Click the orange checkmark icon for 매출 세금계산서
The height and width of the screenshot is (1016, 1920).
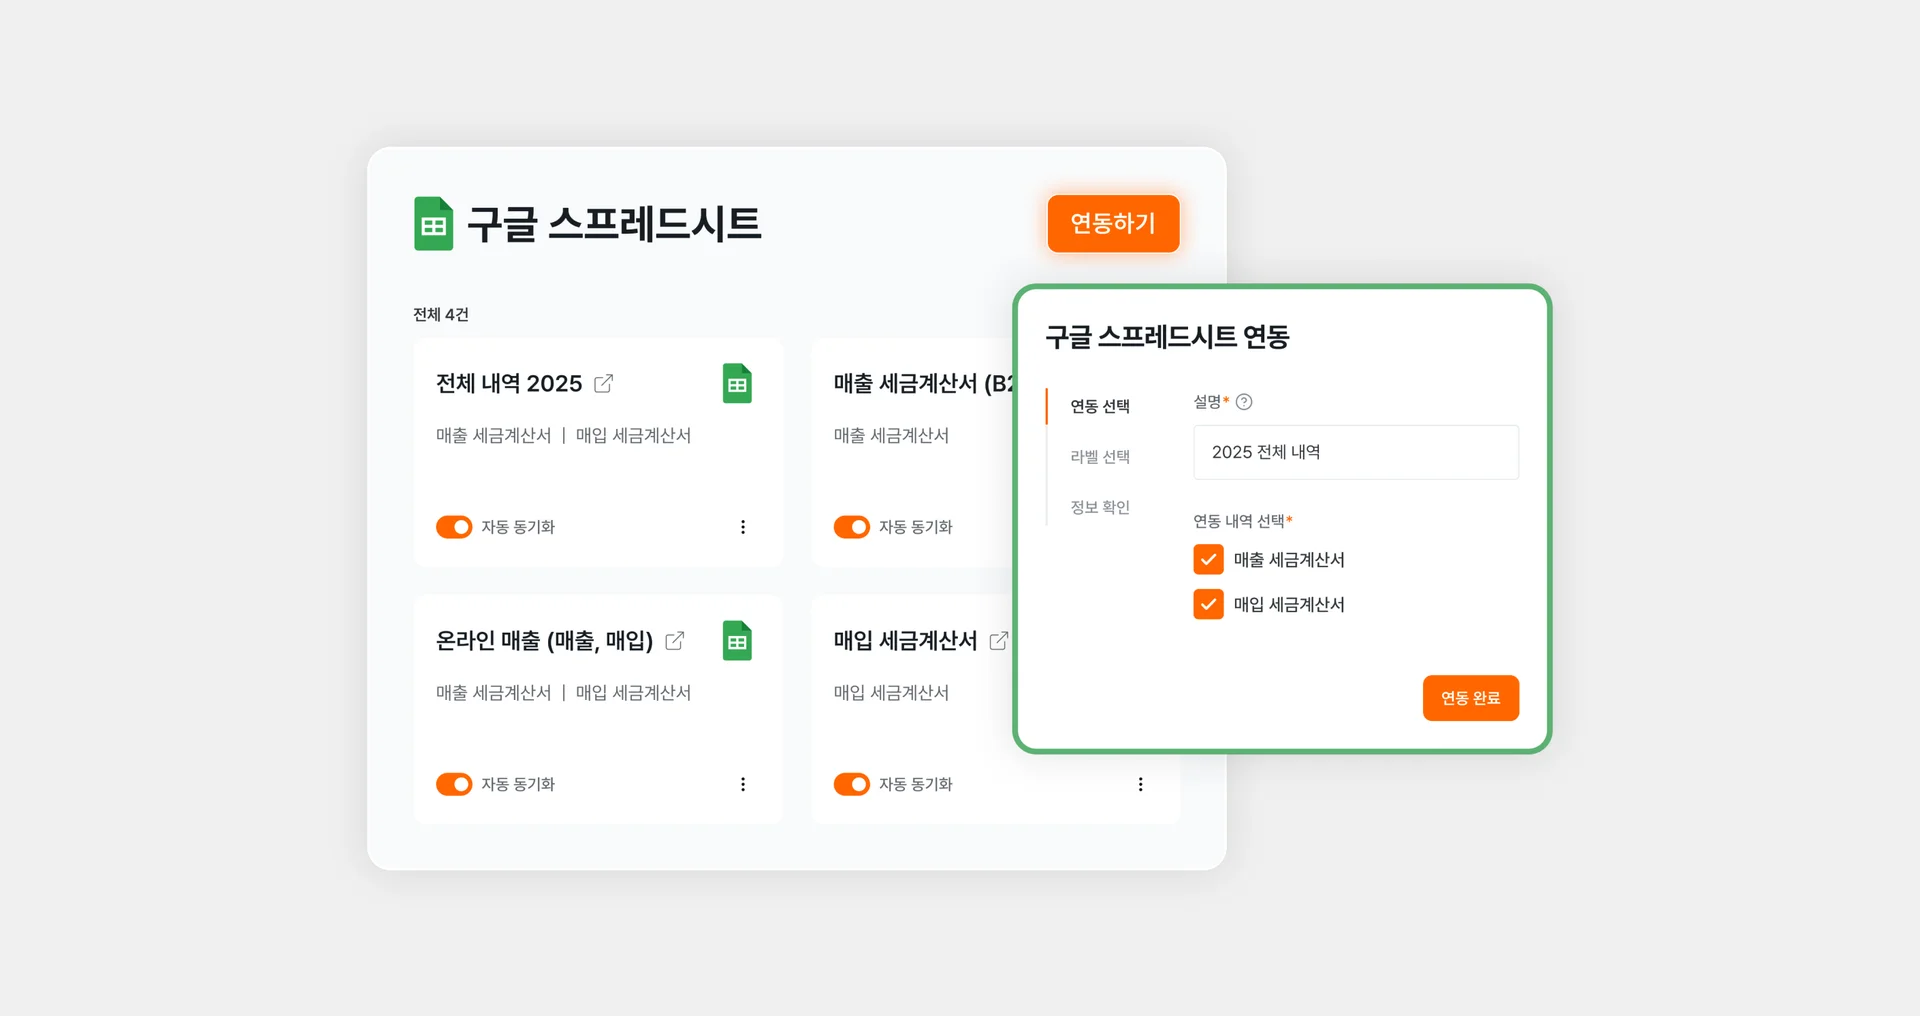click(1209, 559)
